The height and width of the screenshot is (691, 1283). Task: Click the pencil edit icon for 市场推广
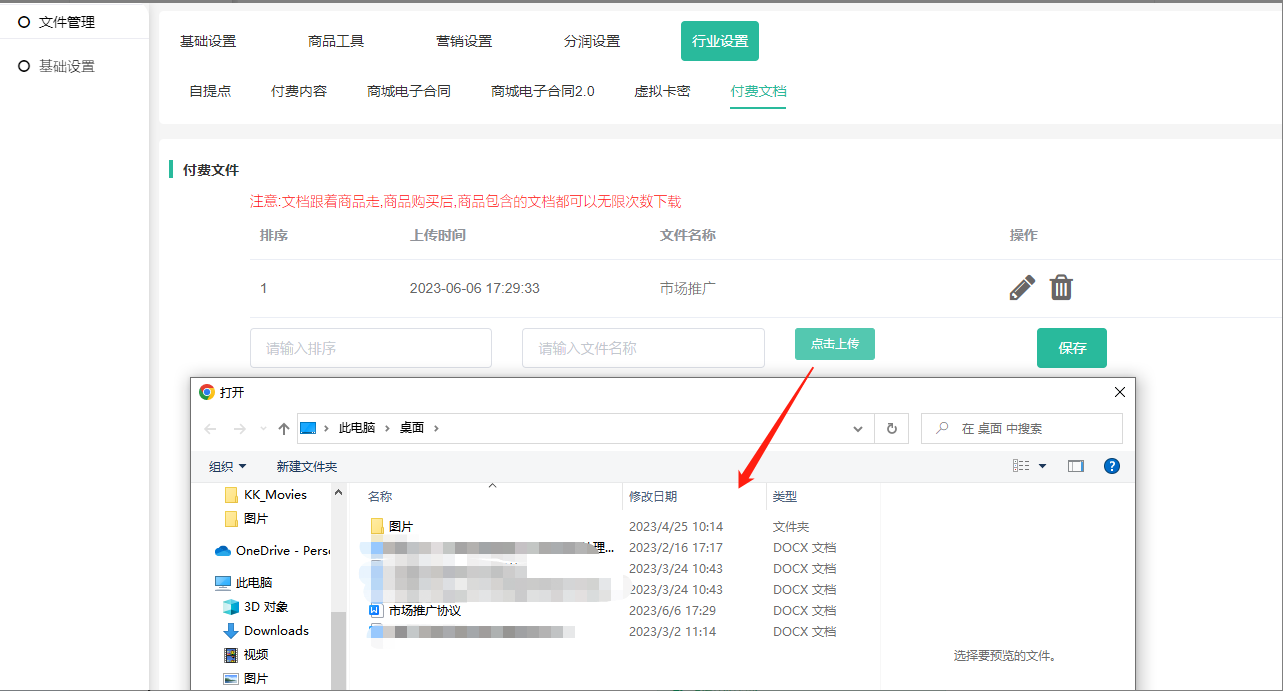click(x=1022, y=288)
